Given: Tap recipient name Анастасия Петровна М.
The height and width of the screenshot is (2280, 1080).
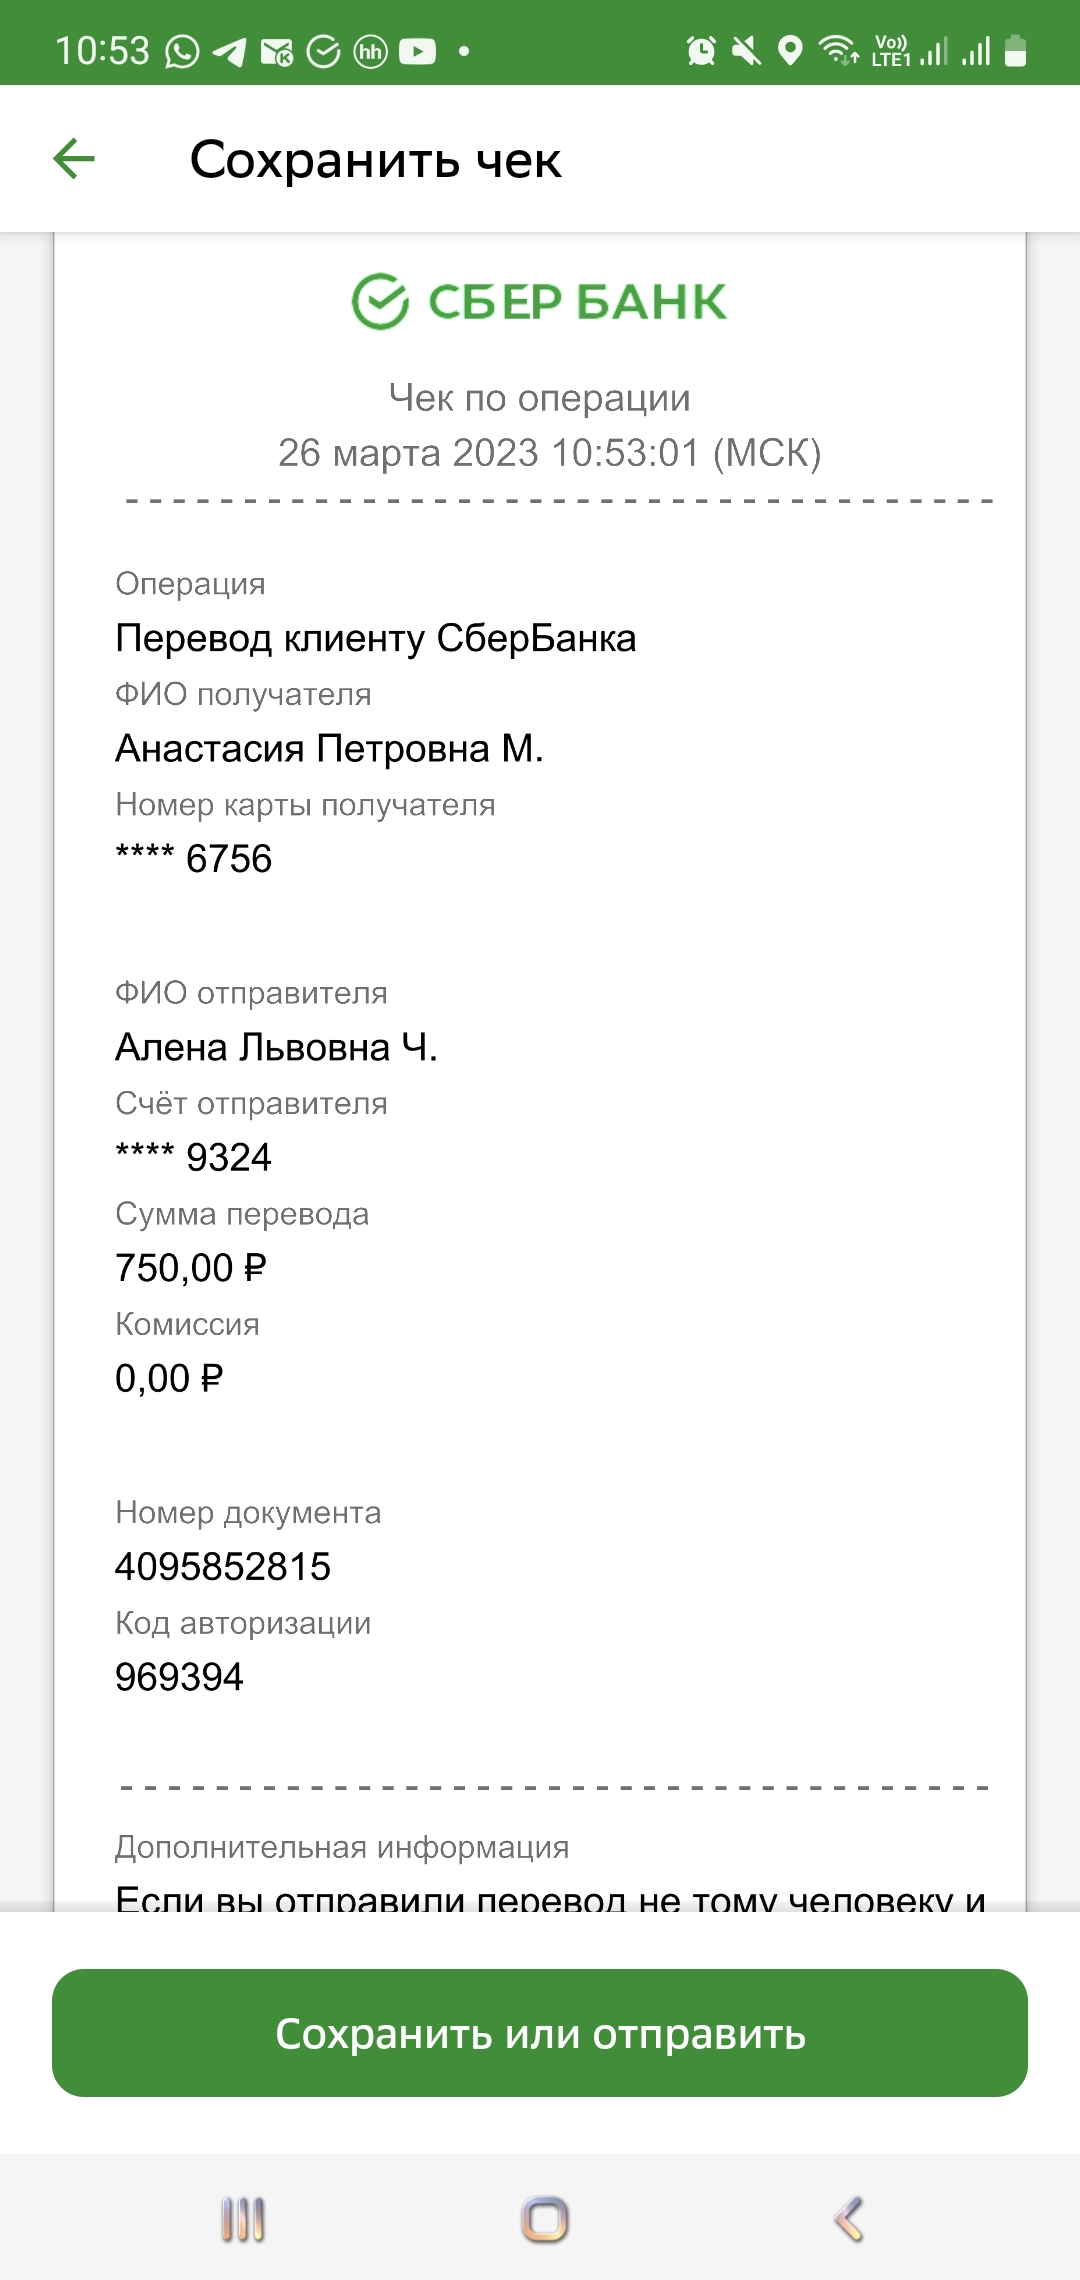Looking at the screenshot, I should point(329,748).
